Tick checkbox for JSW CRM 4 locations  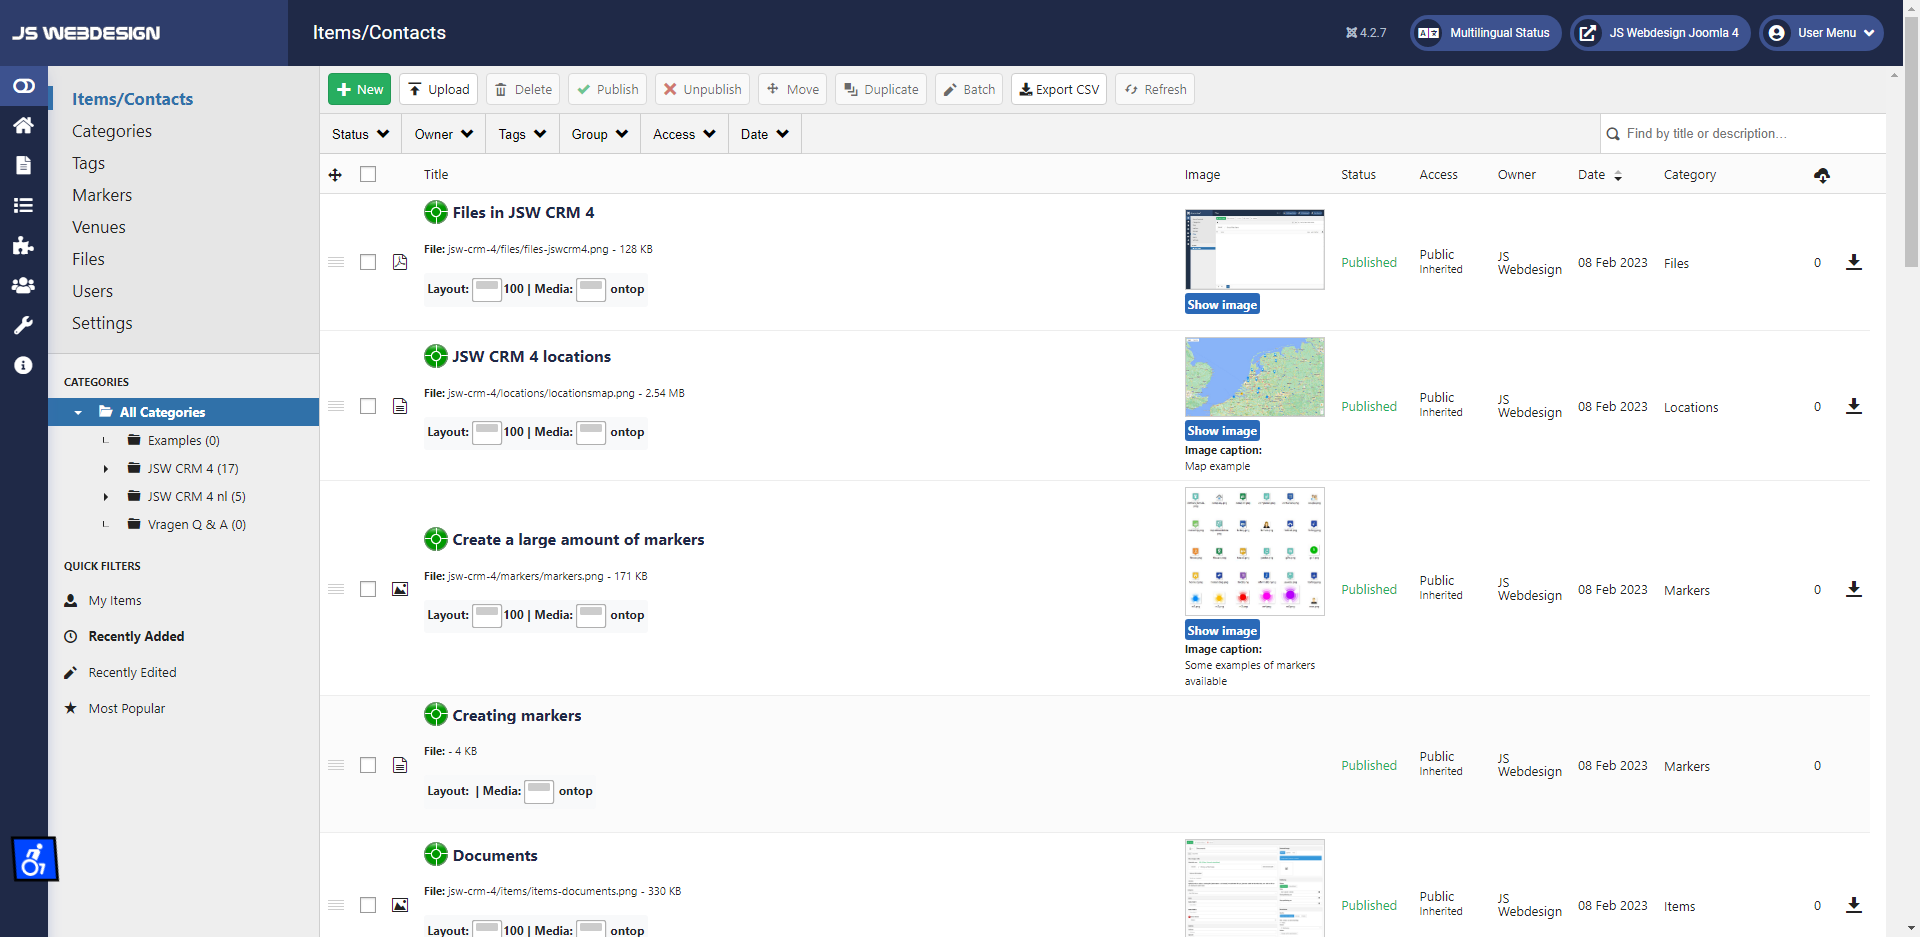[x=368, y=406]
